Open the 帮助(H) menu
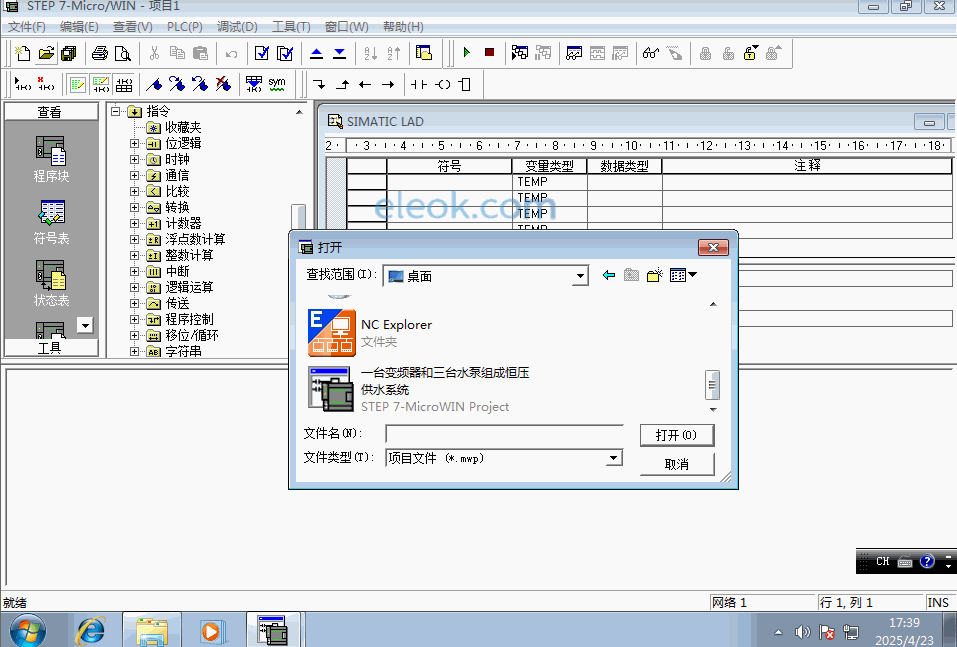 coord(403,27)
